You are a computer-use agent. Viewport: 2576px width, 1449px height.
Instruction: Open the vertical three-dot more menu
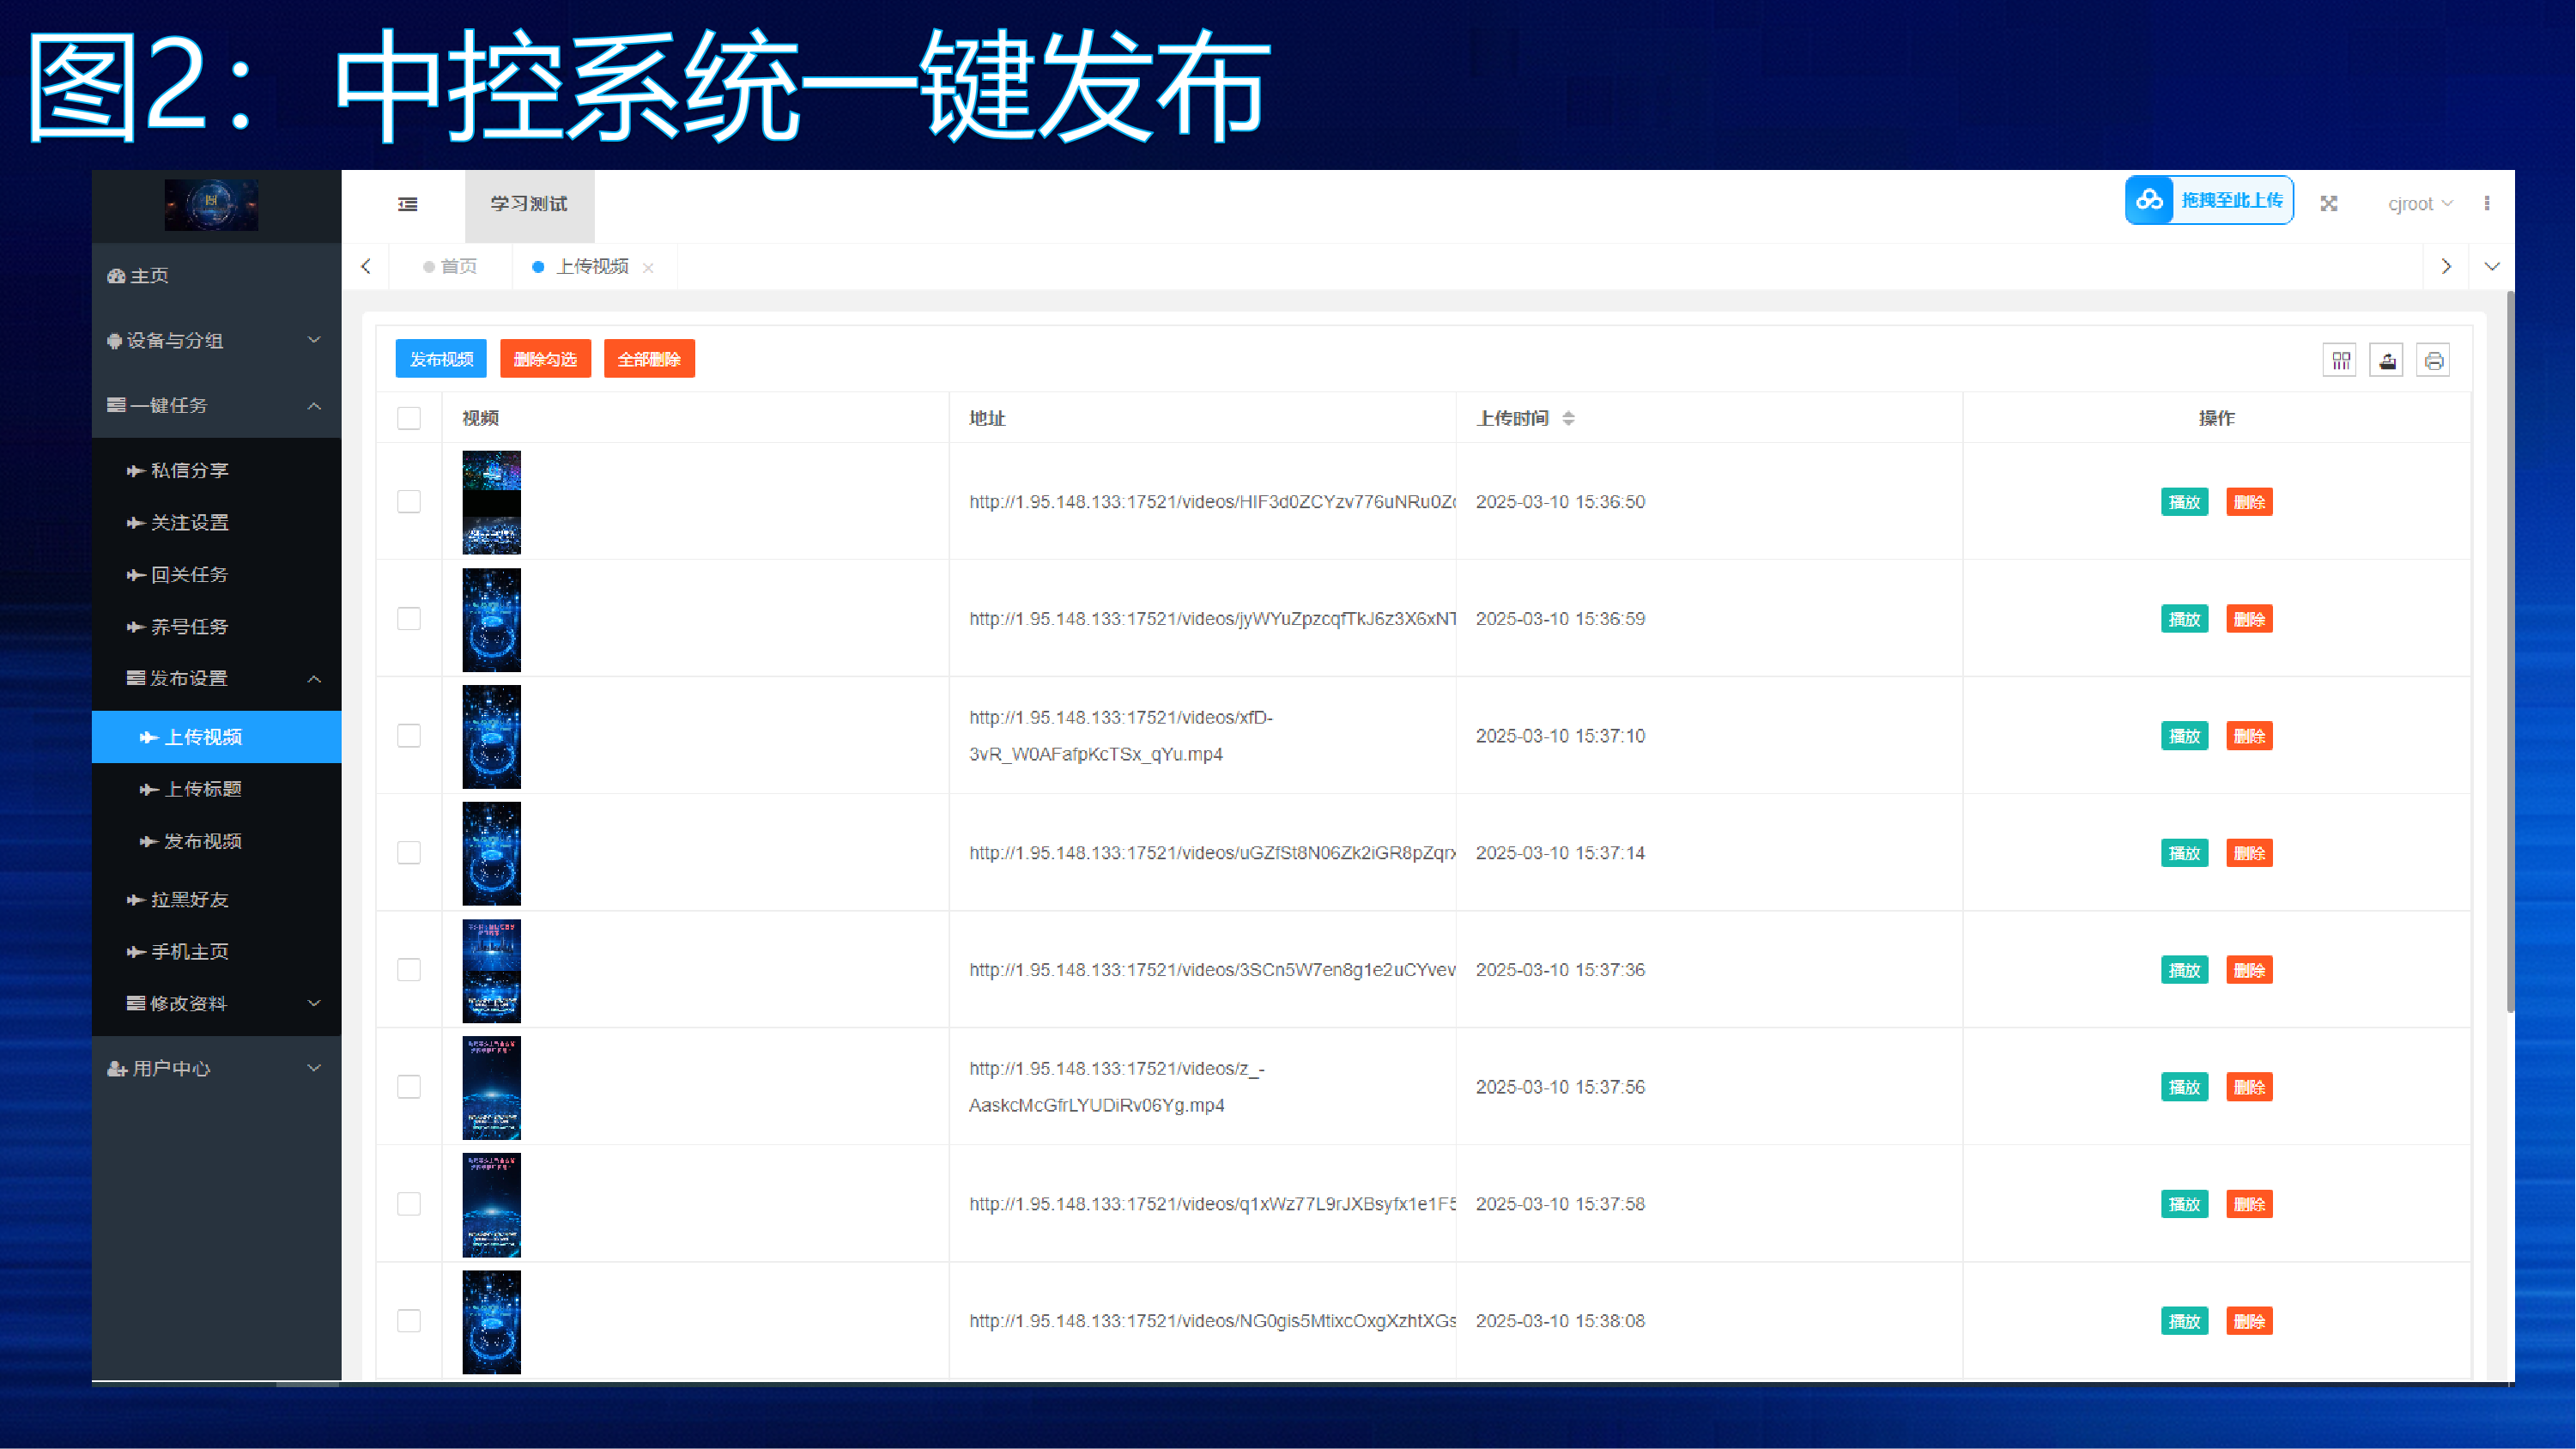[2487, 203]
